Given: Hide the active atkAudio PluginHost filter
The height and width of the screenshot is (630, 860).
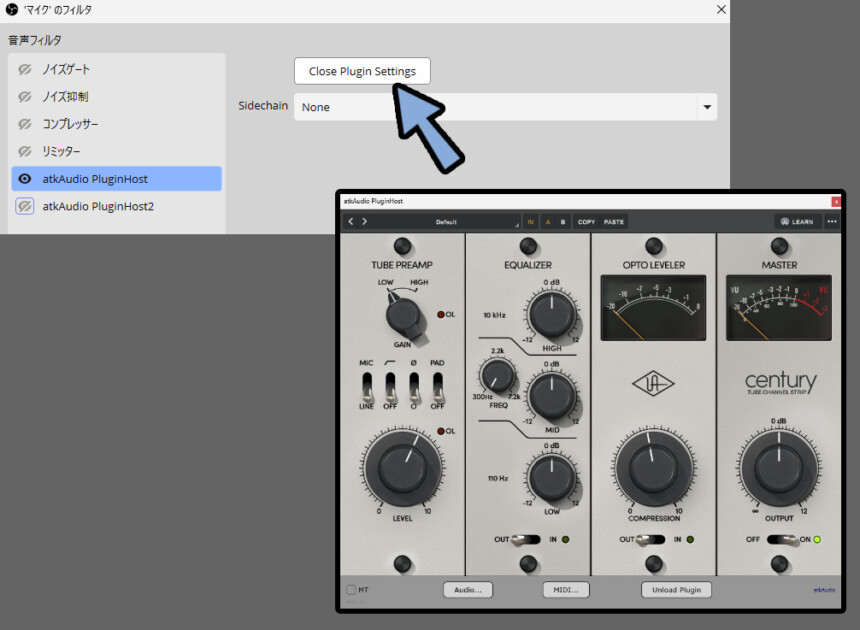Looking at the screenshot, I should (x=25, y=179).
